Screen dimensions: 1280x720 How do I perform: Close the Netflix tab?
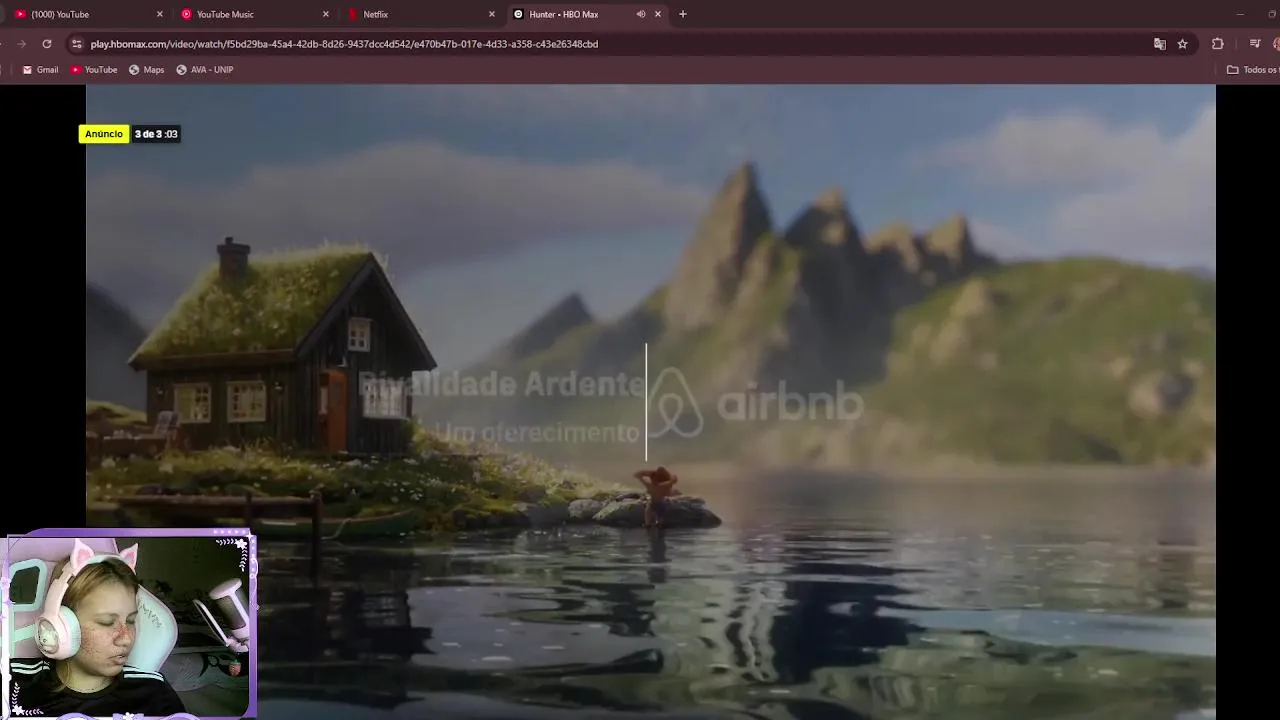pyautogui.click(x=491, y=14)
